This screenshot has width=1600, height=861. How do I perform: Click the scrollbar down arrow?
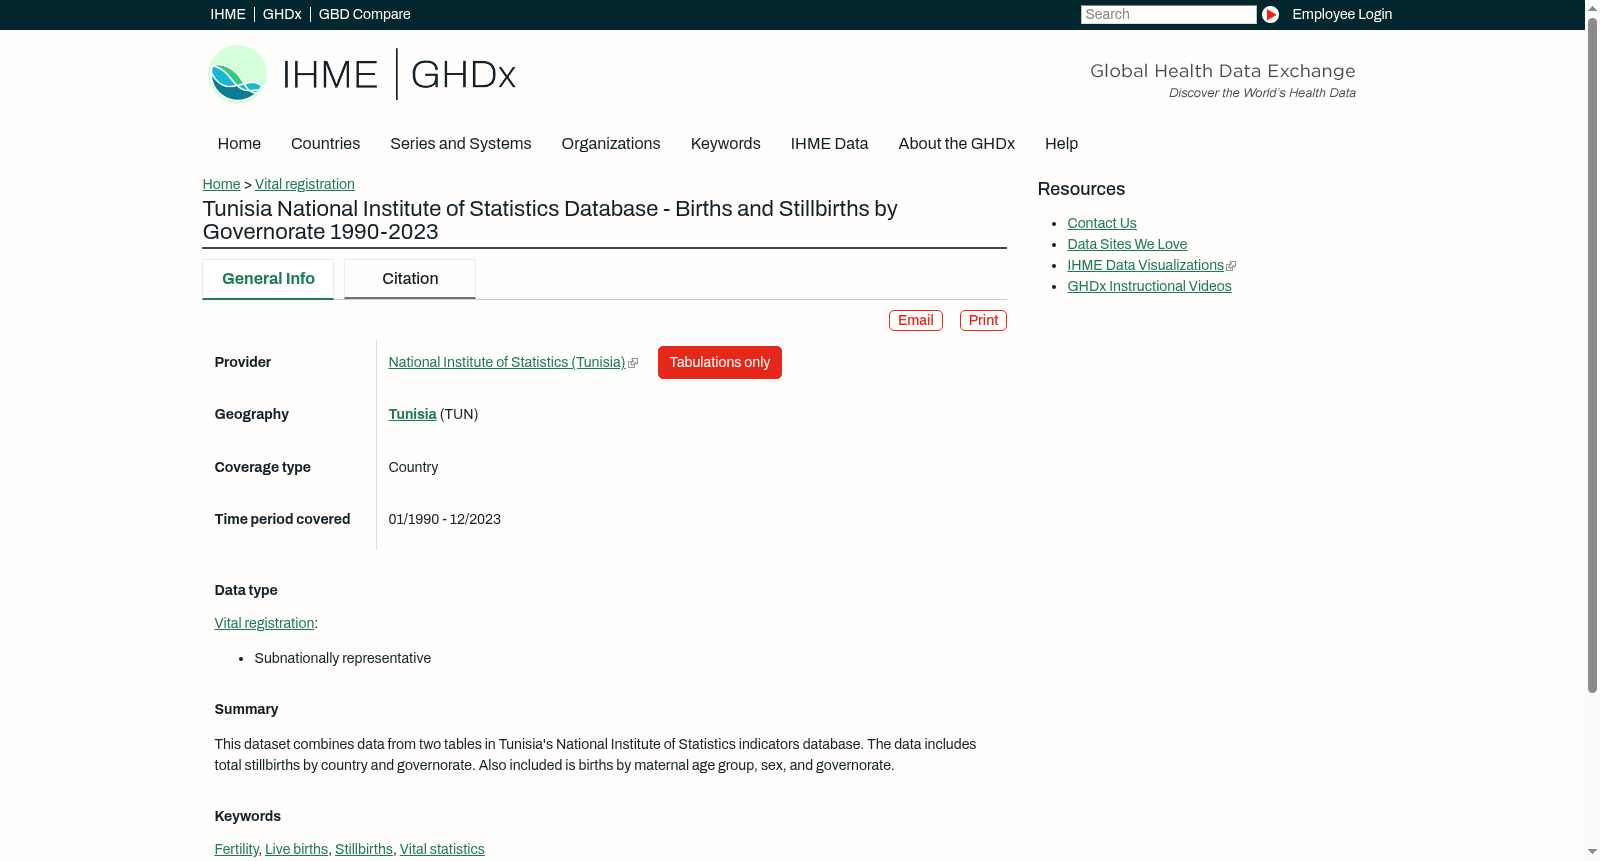point(1592,853)
